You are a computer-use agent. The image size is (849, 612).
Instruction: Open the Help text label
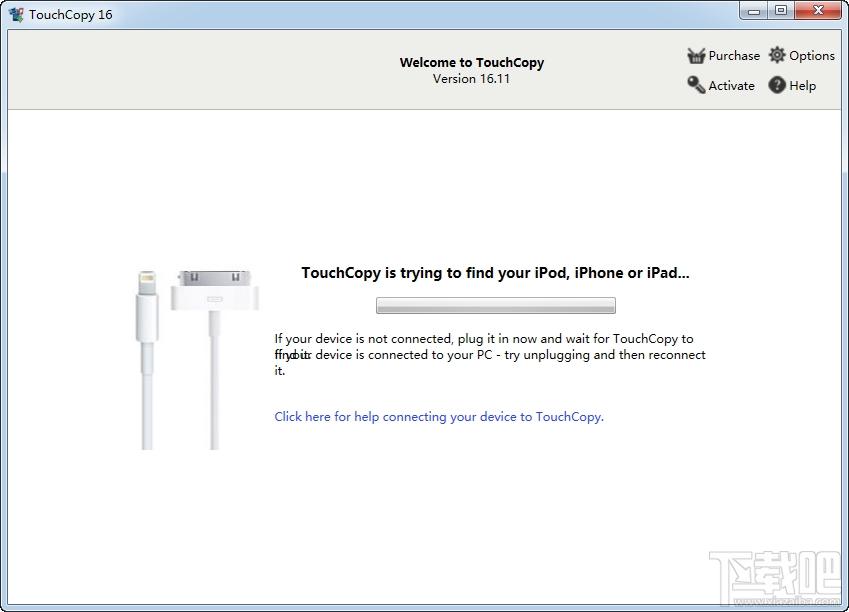pyautogui.click(x=802, y=86)
